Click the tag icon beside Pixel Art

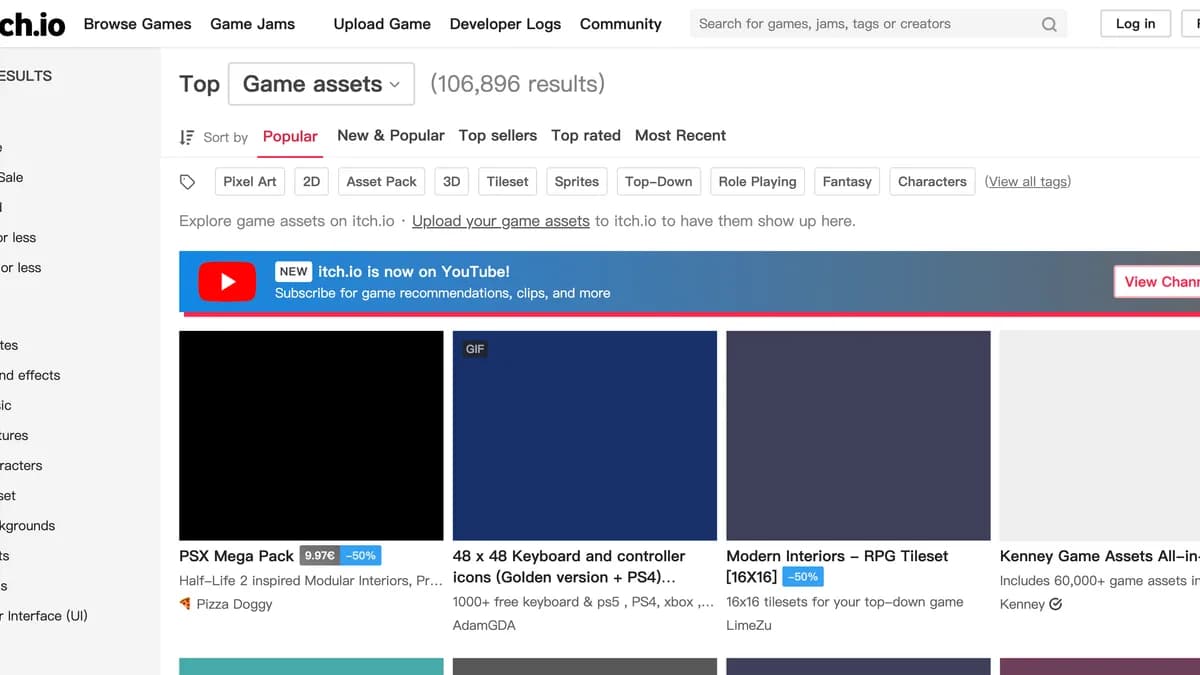point(187,182)
